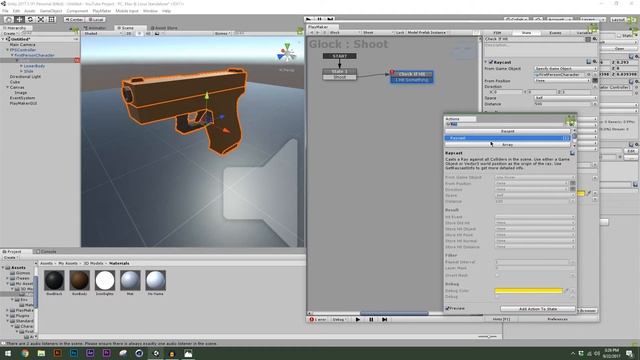
Task: Select the Scale tool in Unity toolbar
Action: pos(41,19)
